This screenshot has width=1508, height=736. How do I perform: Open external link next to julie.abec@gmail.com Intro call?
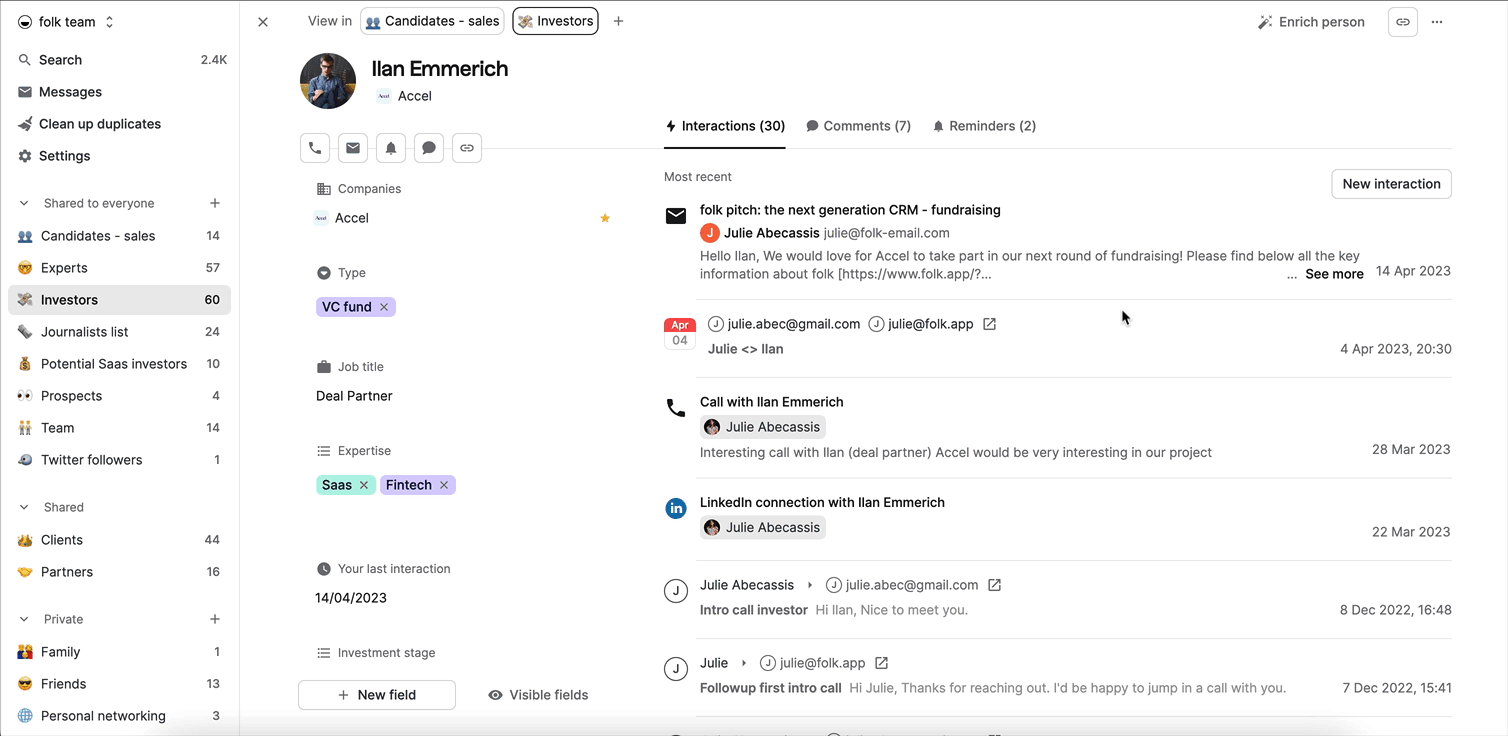994,585
